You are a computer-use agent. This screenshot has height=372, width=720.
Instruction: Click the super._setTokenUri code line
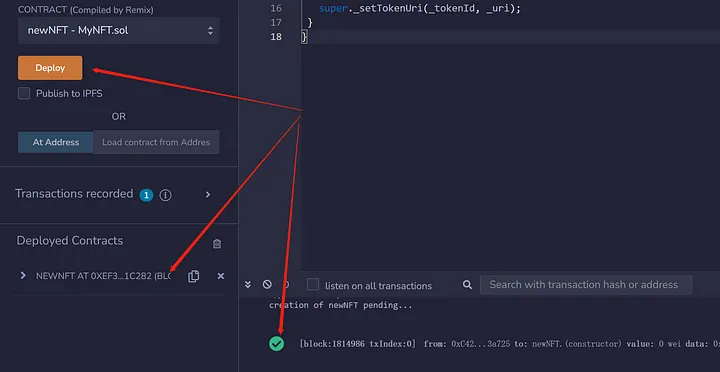click(x=420, y=8)
